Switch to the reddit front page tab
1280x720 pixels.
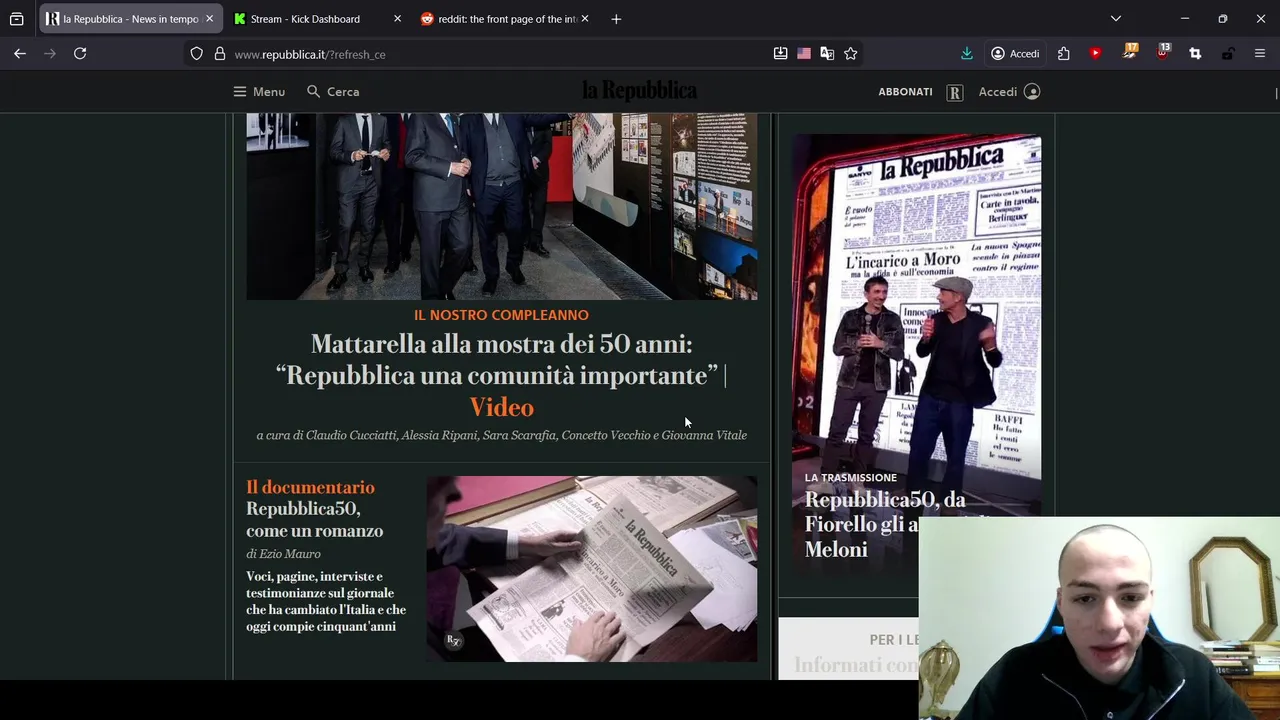pyautogui.click(x=505, y=19)
